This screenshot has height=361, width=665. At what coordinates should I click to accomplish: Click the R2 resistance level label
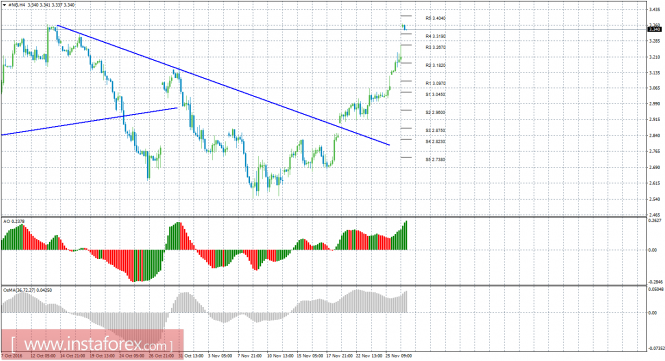436,65
